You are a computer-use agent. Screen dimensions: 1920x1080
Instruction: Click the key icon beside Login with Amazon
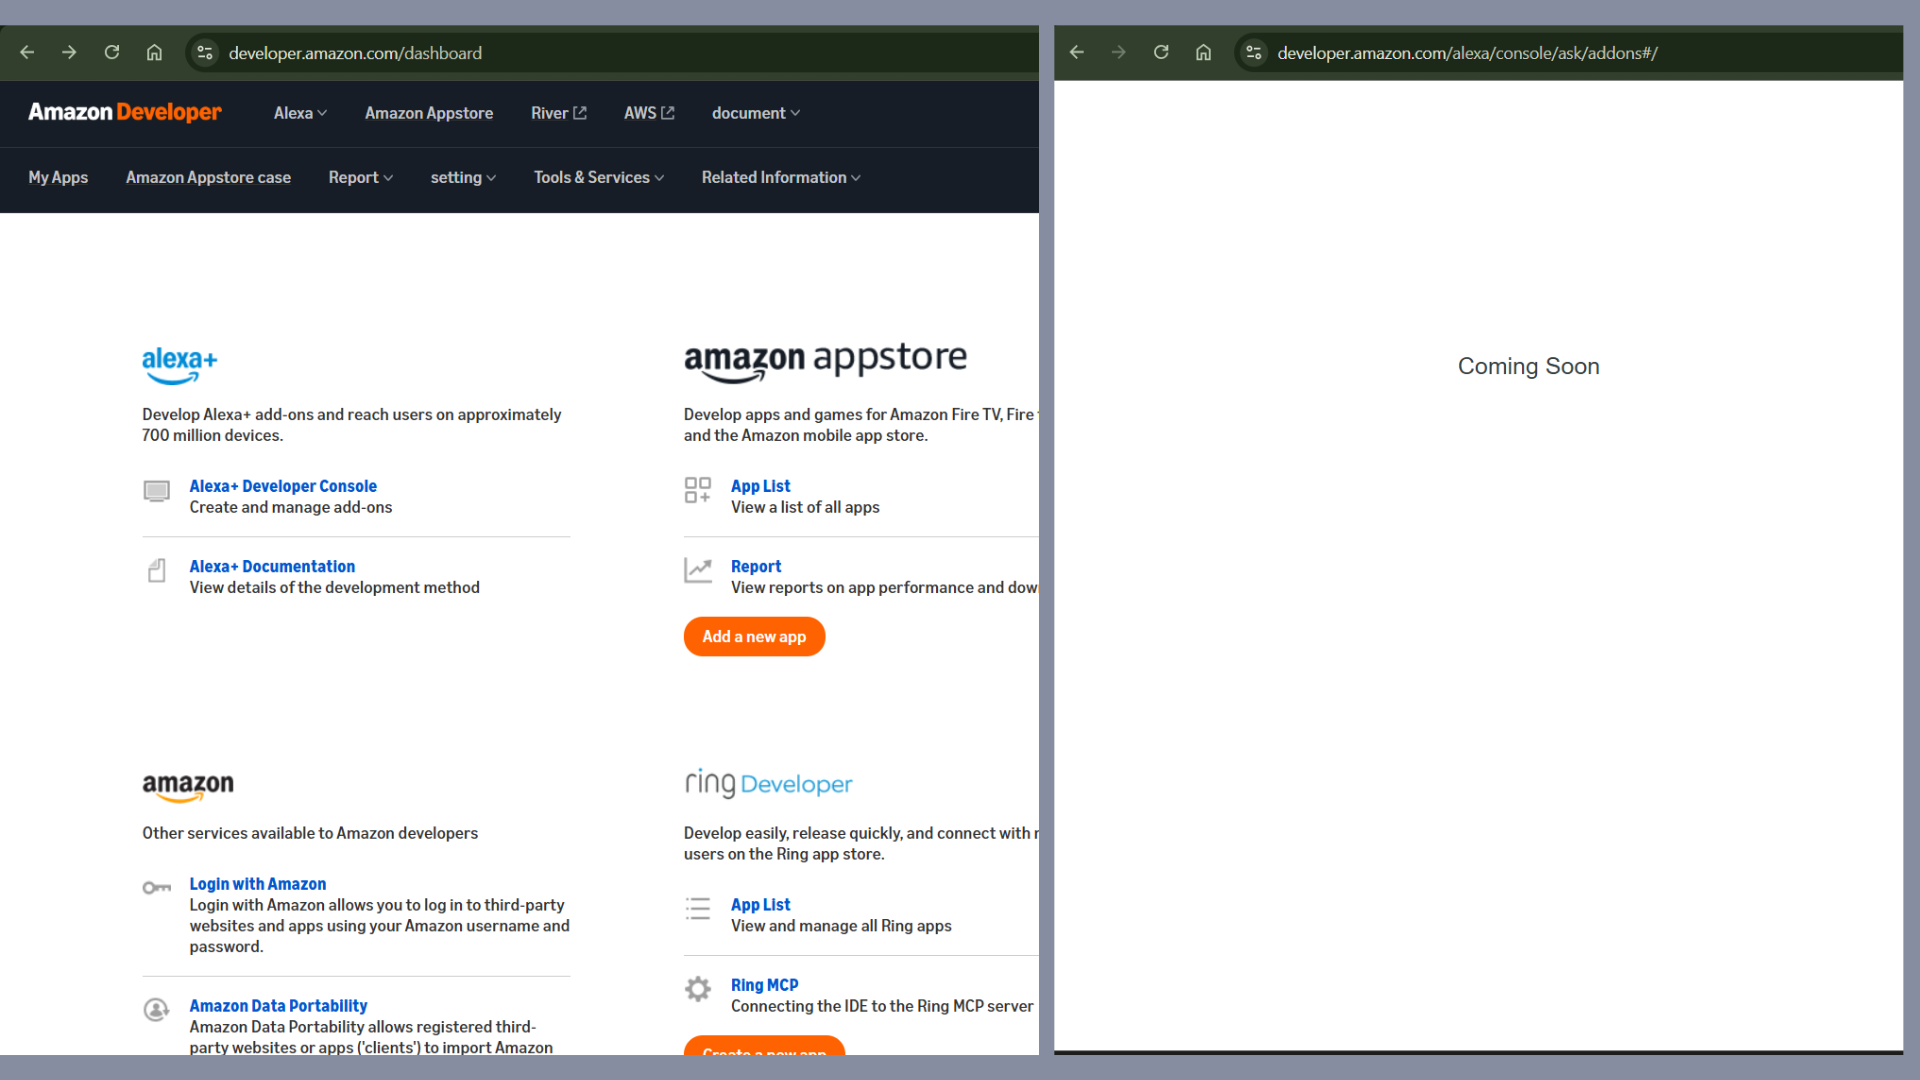156,888
